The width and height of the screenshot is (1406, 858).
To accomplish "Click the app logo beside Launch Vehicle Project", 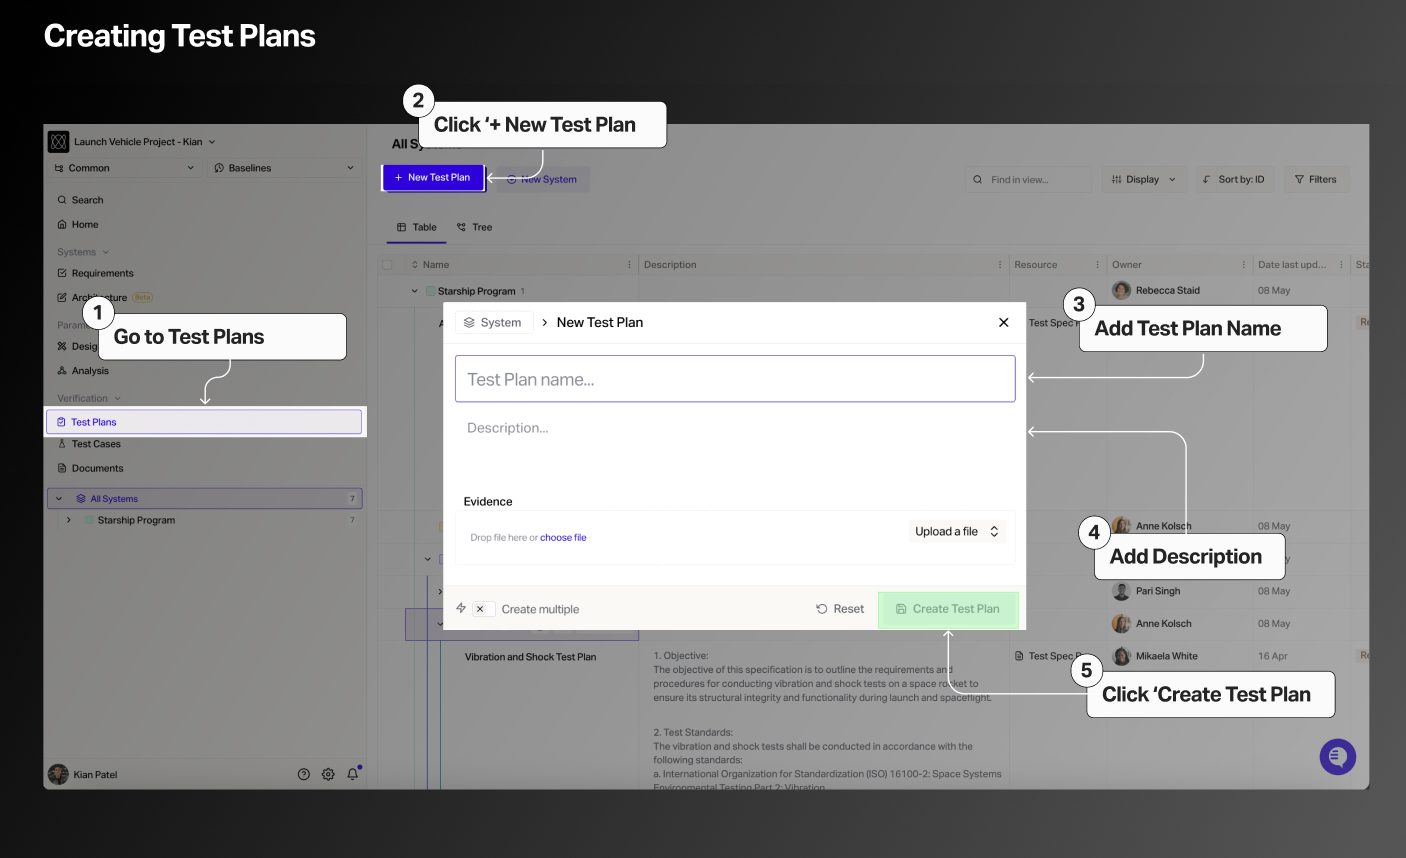I will click(x=59, y=142).
